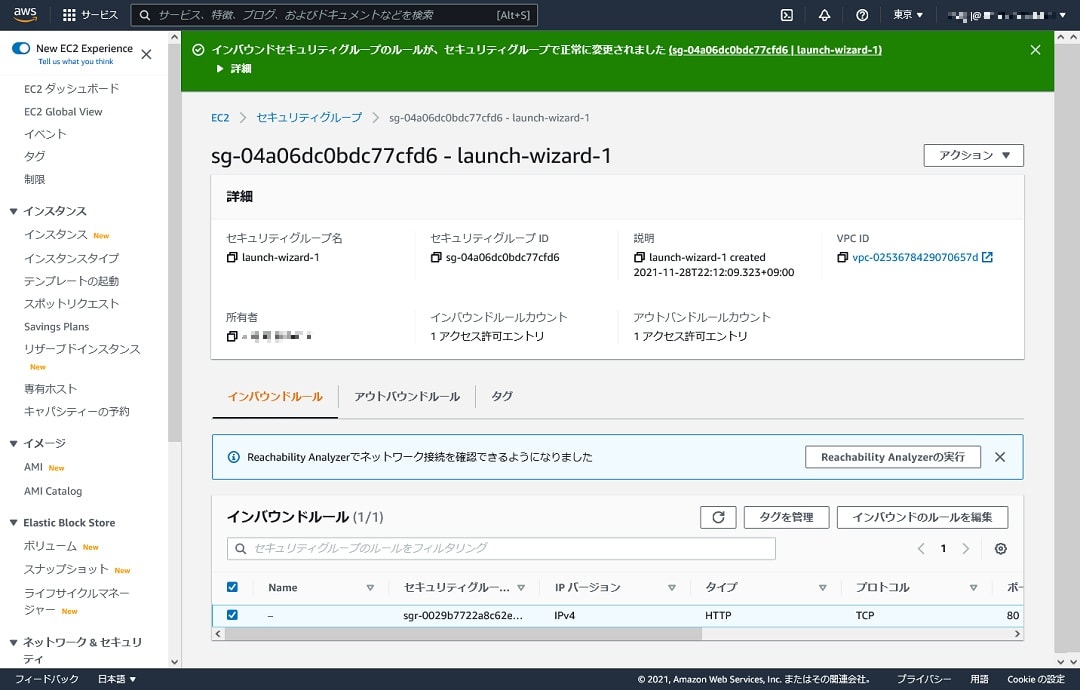Screen dimensions: 1080x690
Task: Open the sg-04a06dc0bdc77cfd6 link in banner
Action: [775, 50]
